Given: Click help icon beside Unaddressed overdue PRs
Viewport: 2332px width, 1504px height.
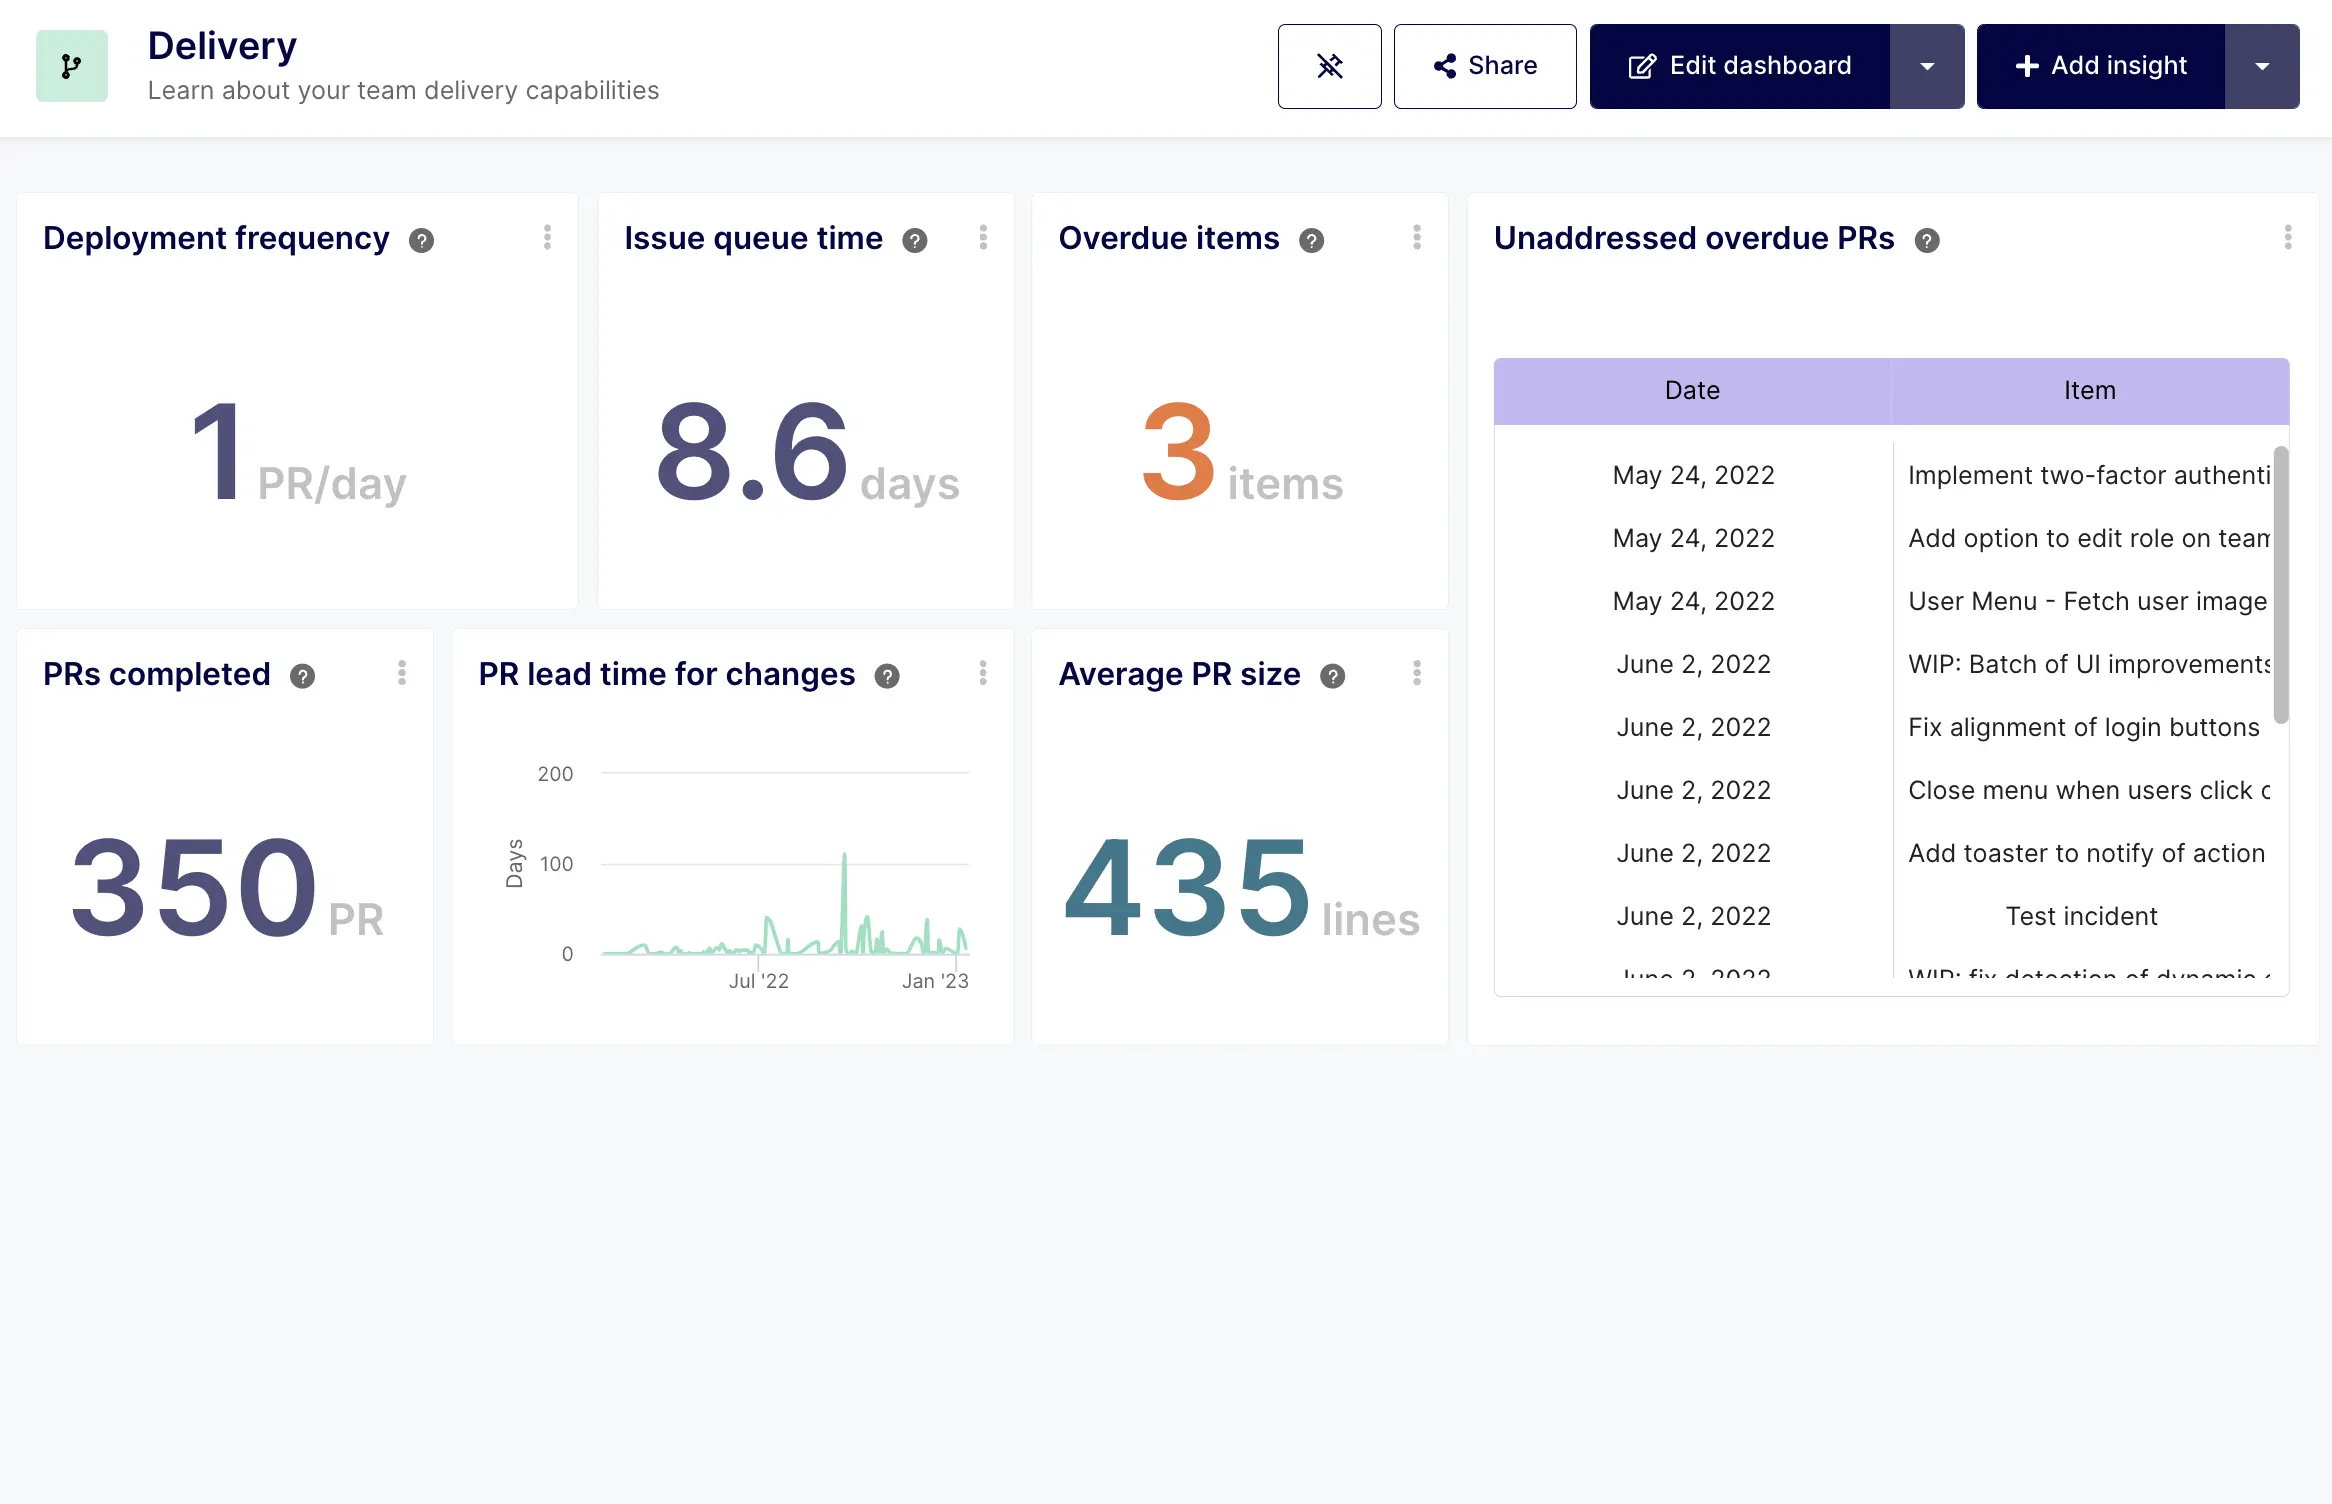Looking at the screenshot, I should pos(1926,240).
